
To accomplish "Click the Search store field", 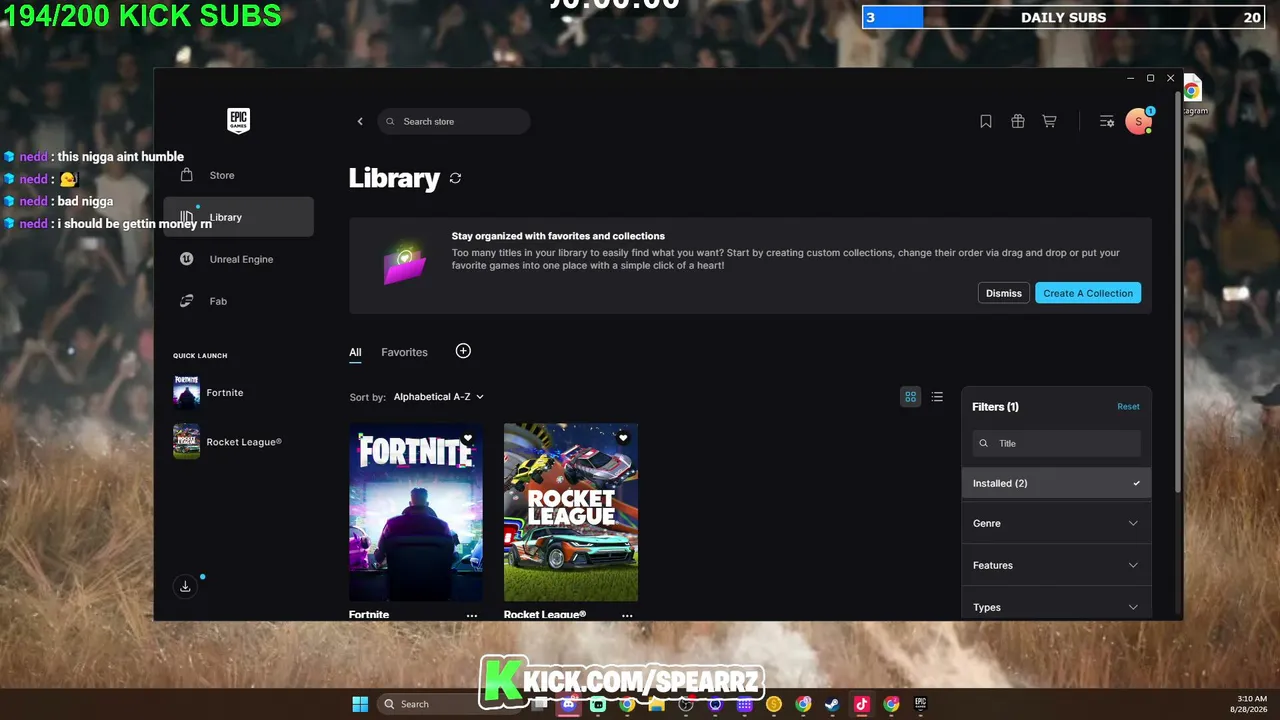I will 454,122.
